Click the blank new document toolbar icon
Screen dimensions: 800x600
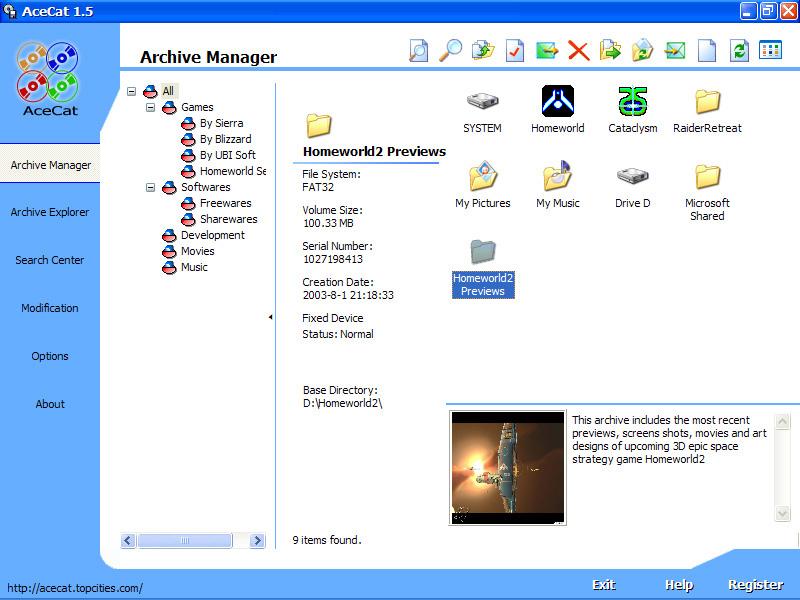(707, 51)
